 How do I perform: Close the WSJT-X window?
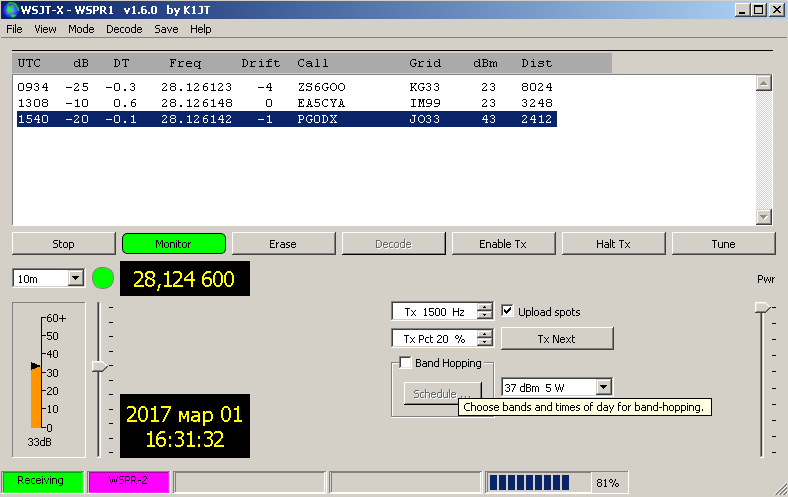[776, 10]
